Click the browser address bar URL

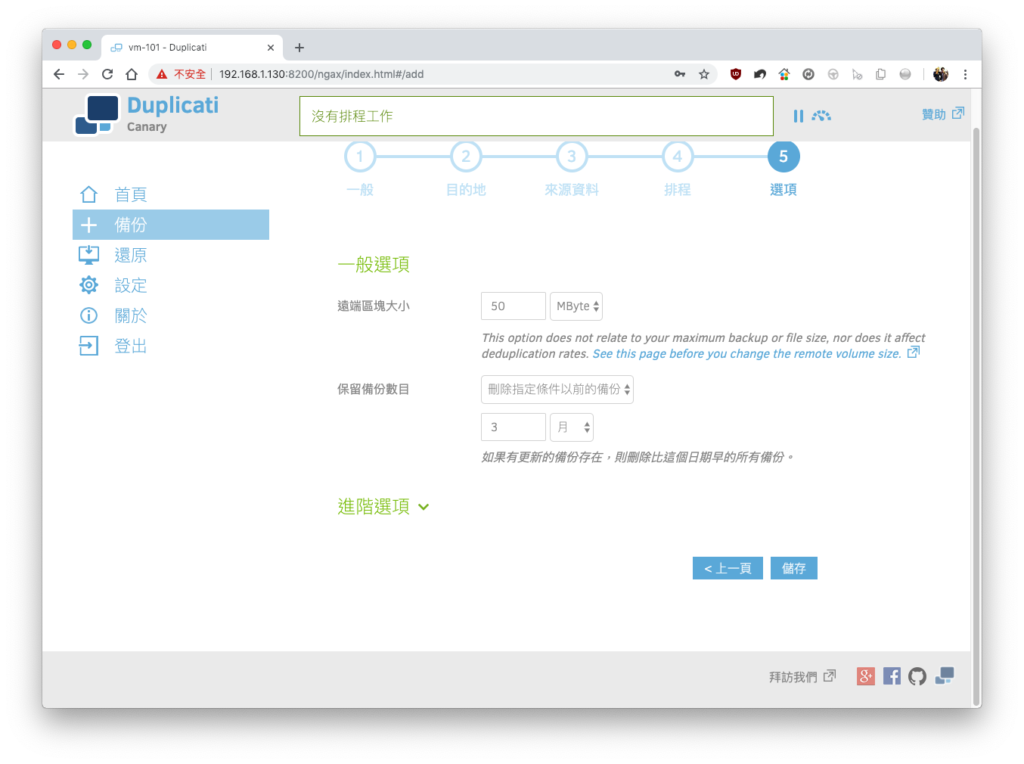pos(321,74)
